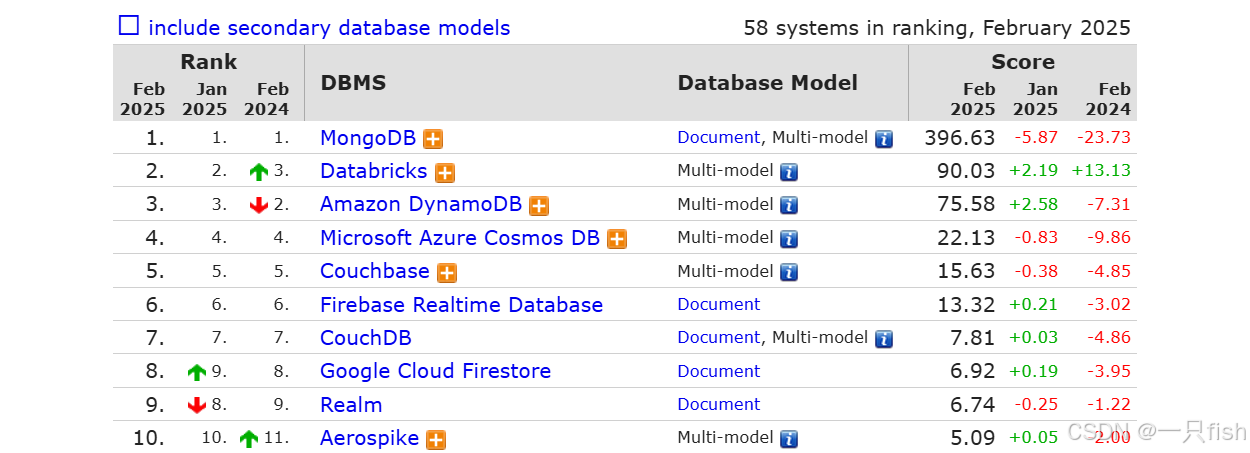Image resolution: width=1250 pixels, height=453 pixels.
Task: Click the Google Cloud Firestore score 6.92
Action: coord(972,371)
